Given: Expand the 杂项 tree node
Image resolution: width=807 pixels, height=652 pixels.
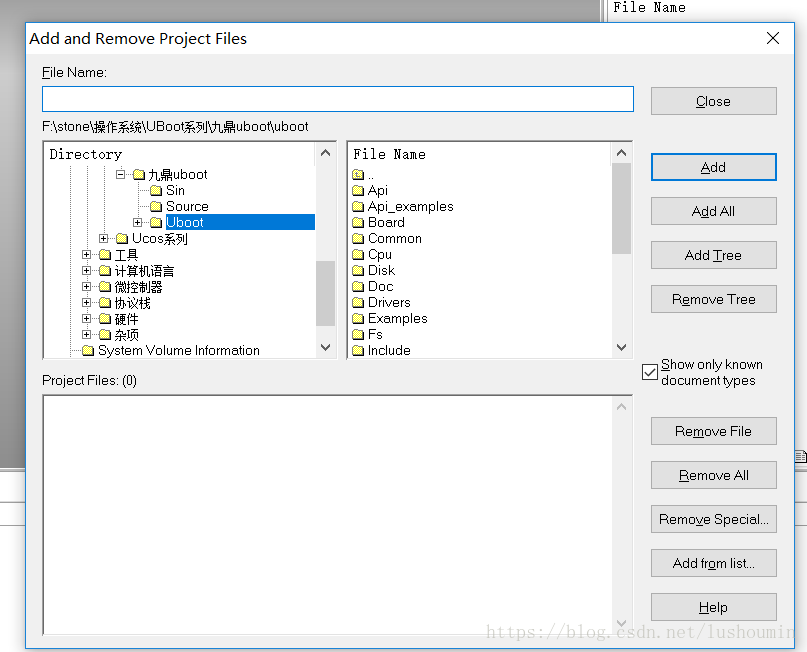Looking at the screenshot, I should pyautogui.click(x=86, y=334).
